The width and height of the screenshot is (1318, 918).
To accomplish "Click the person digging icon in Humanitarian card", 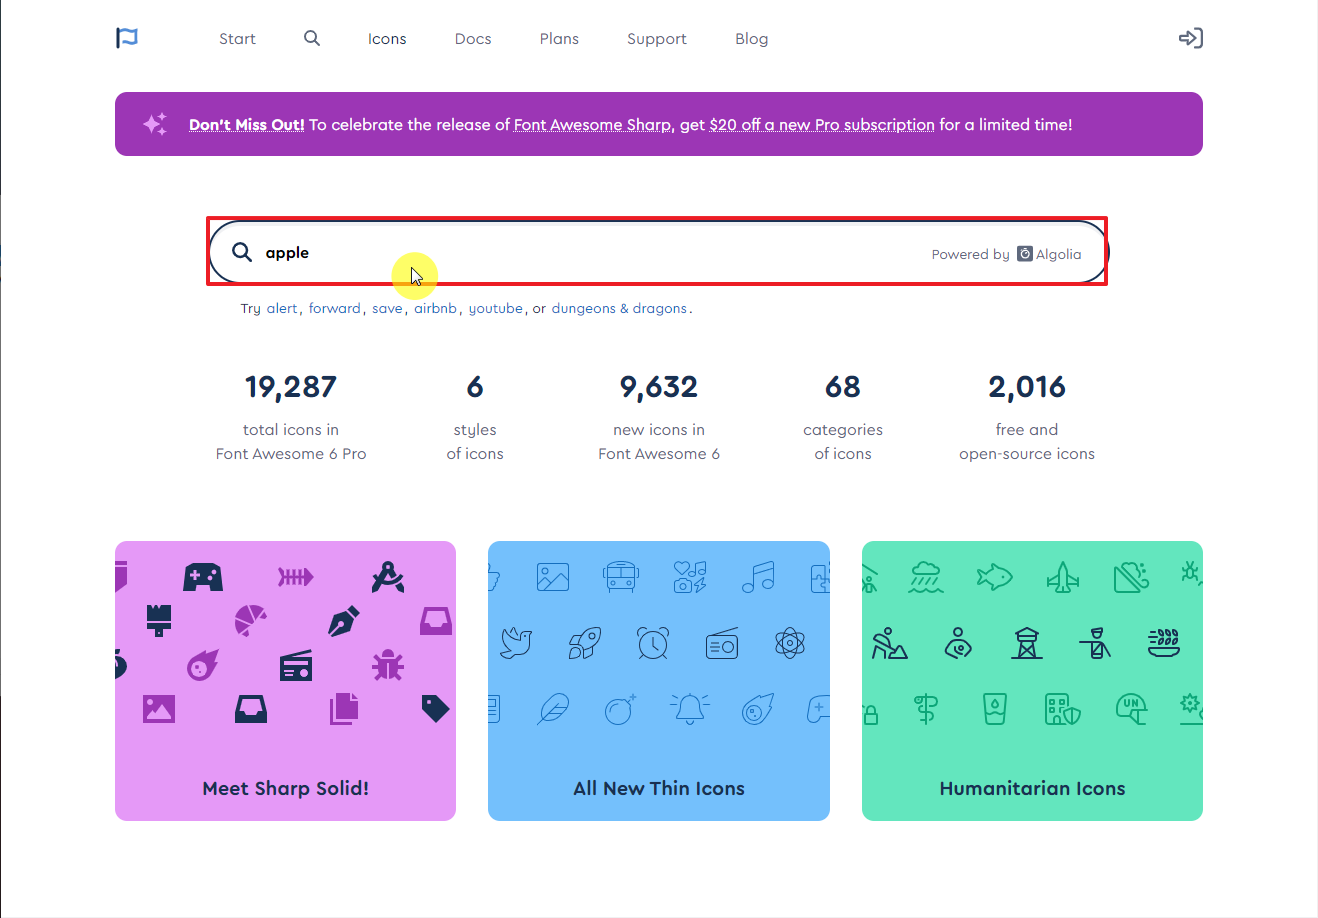I will (x=889, y=644).
